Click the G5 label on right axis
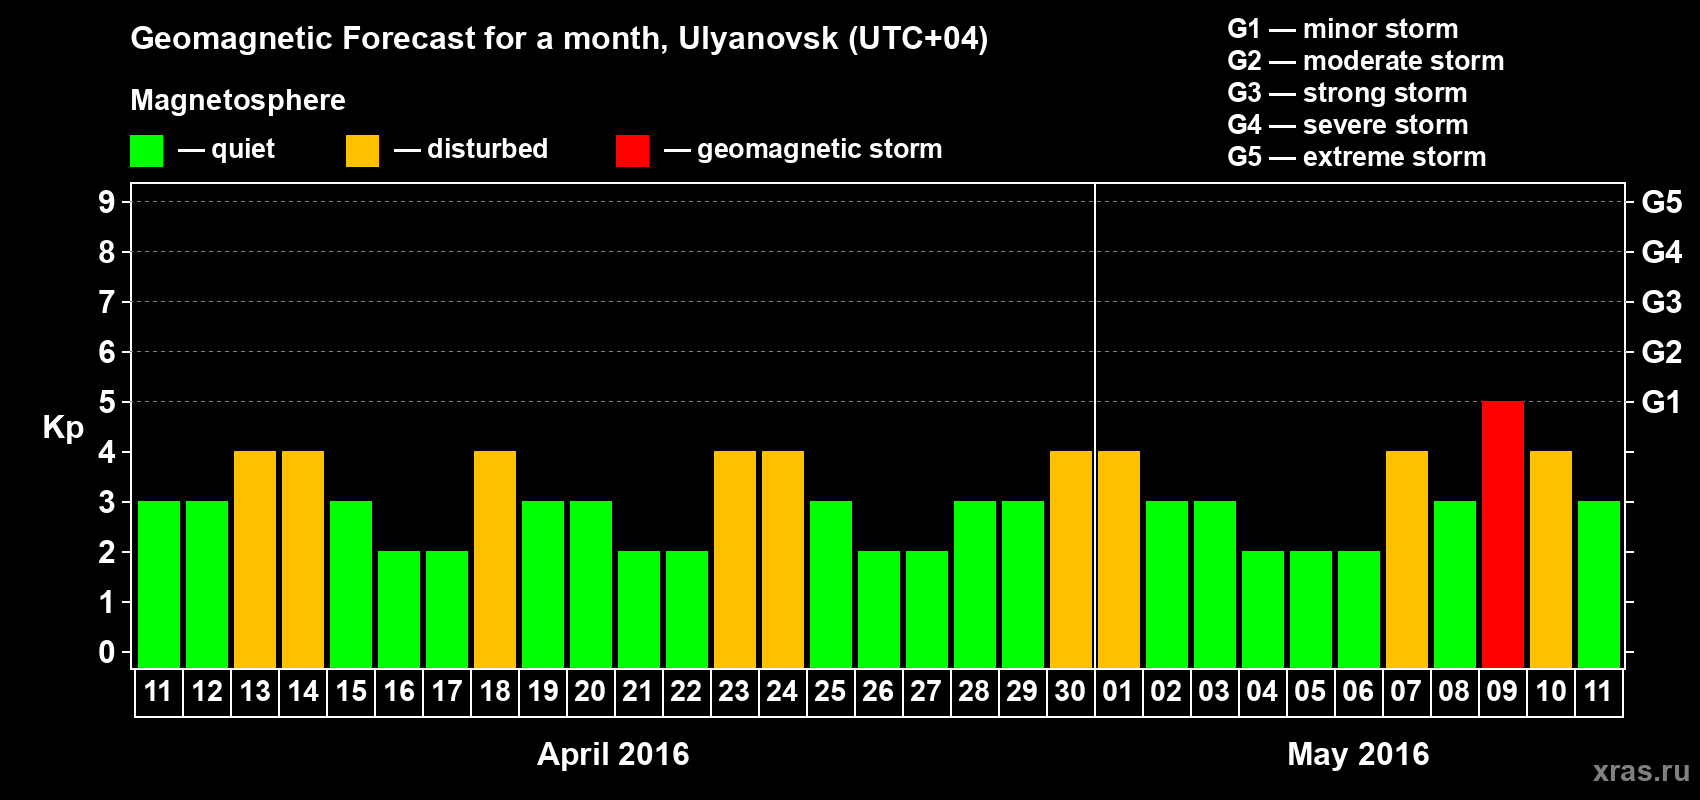1700x800 pixels. (x=1661, y=202)
